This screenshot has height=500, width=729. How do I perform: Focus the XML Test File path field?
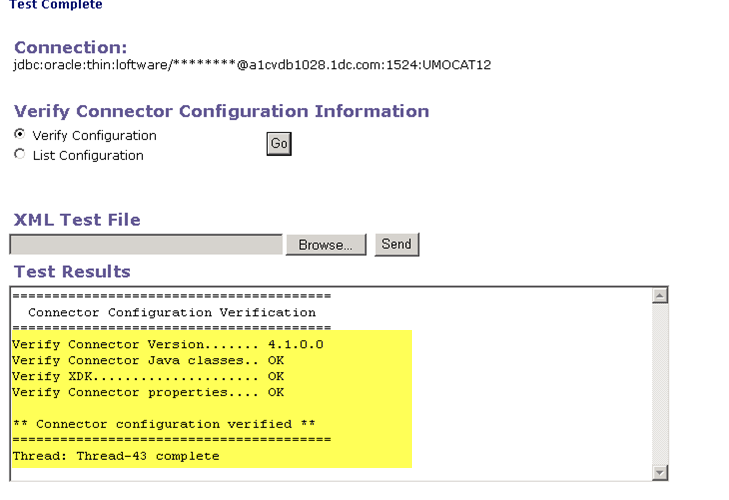(x=146, y=245)
